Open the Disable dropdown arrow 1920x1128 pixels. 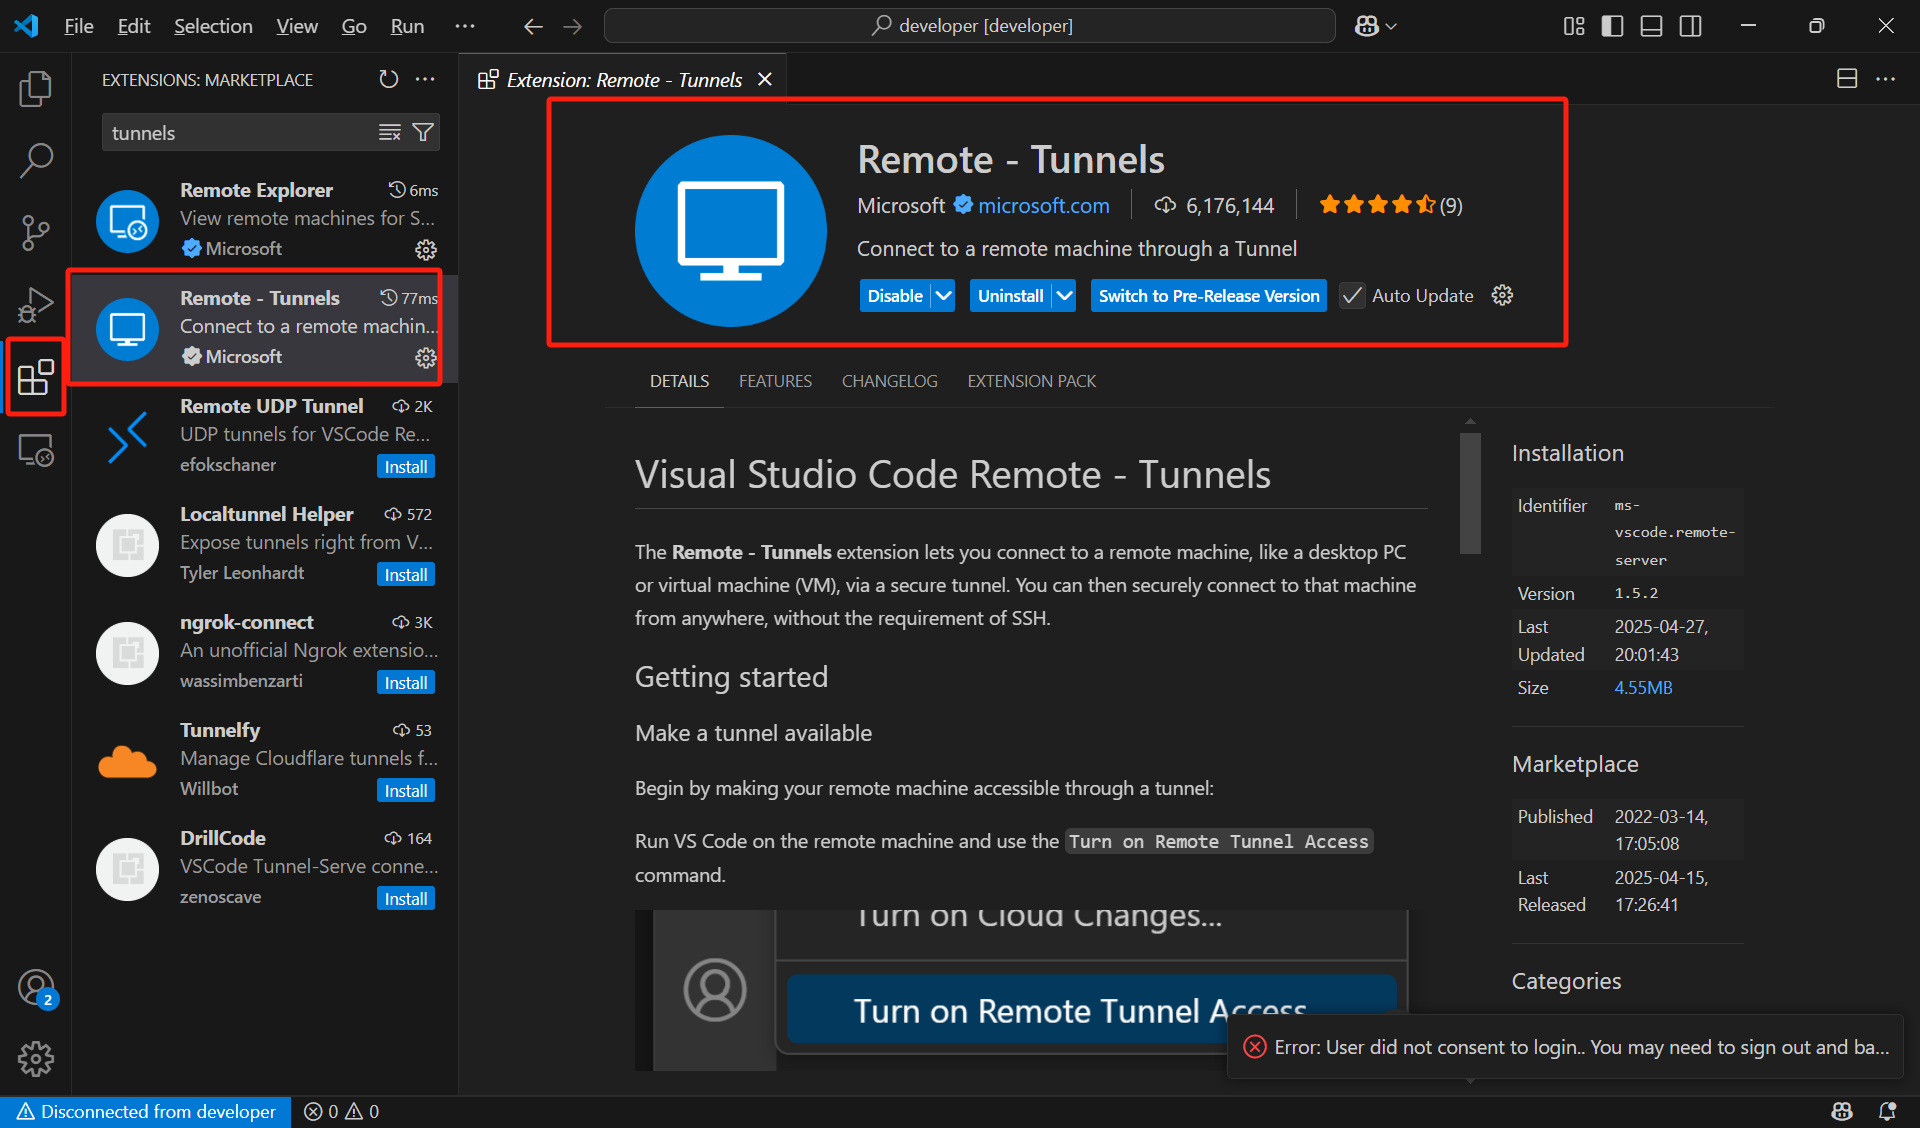(944, 295)
